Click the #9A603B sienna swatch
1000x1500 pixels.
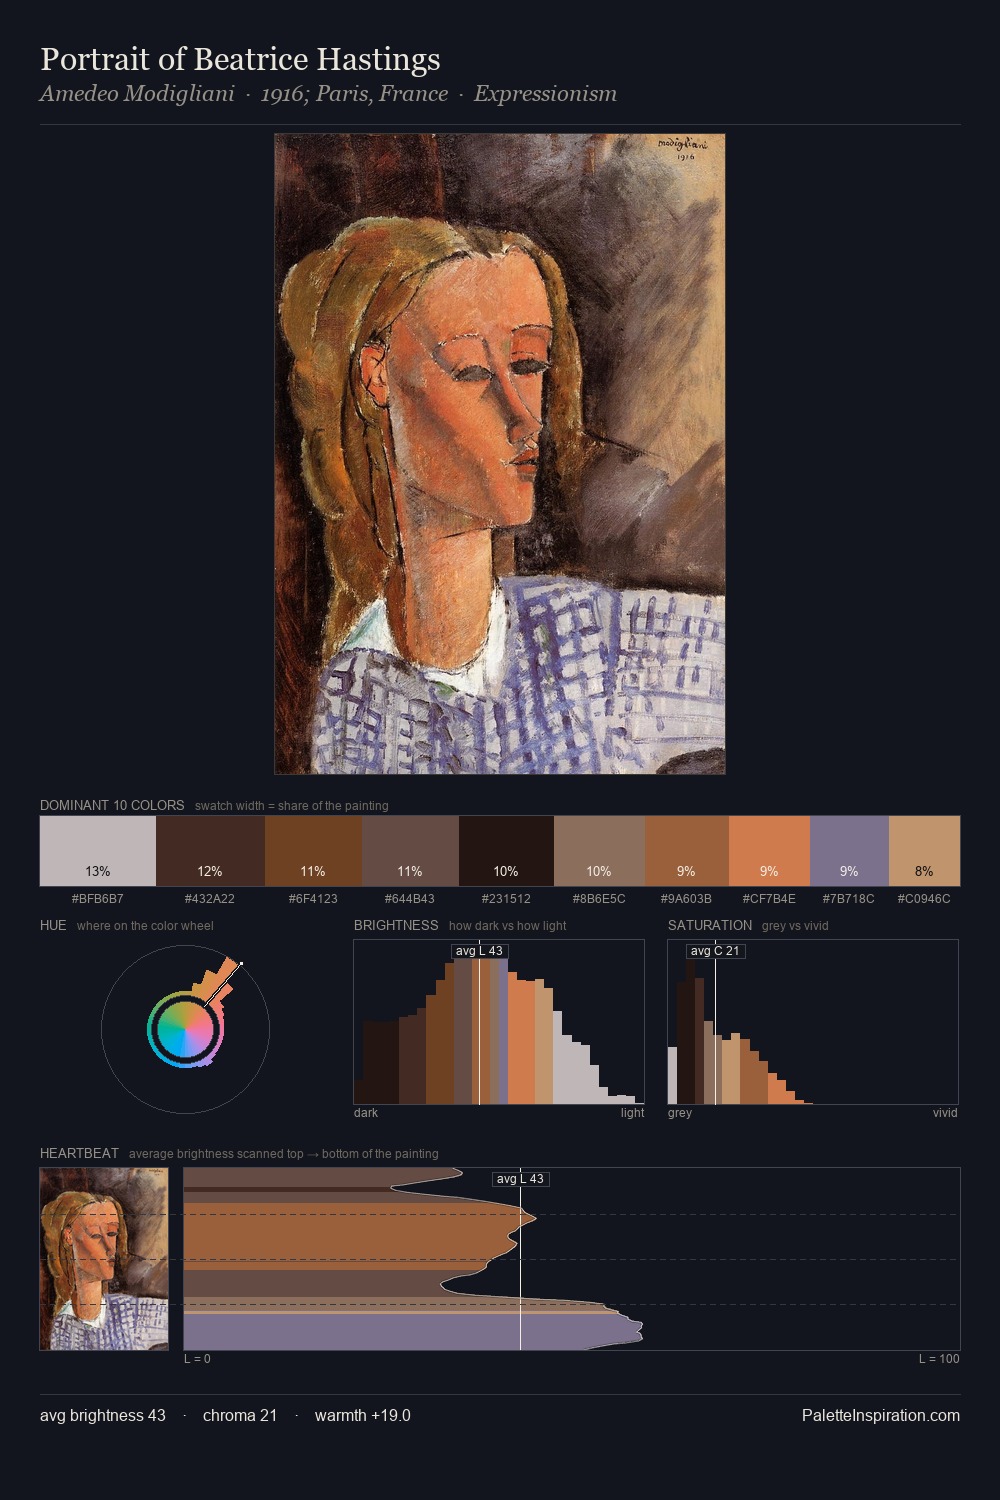pos(687,851)
